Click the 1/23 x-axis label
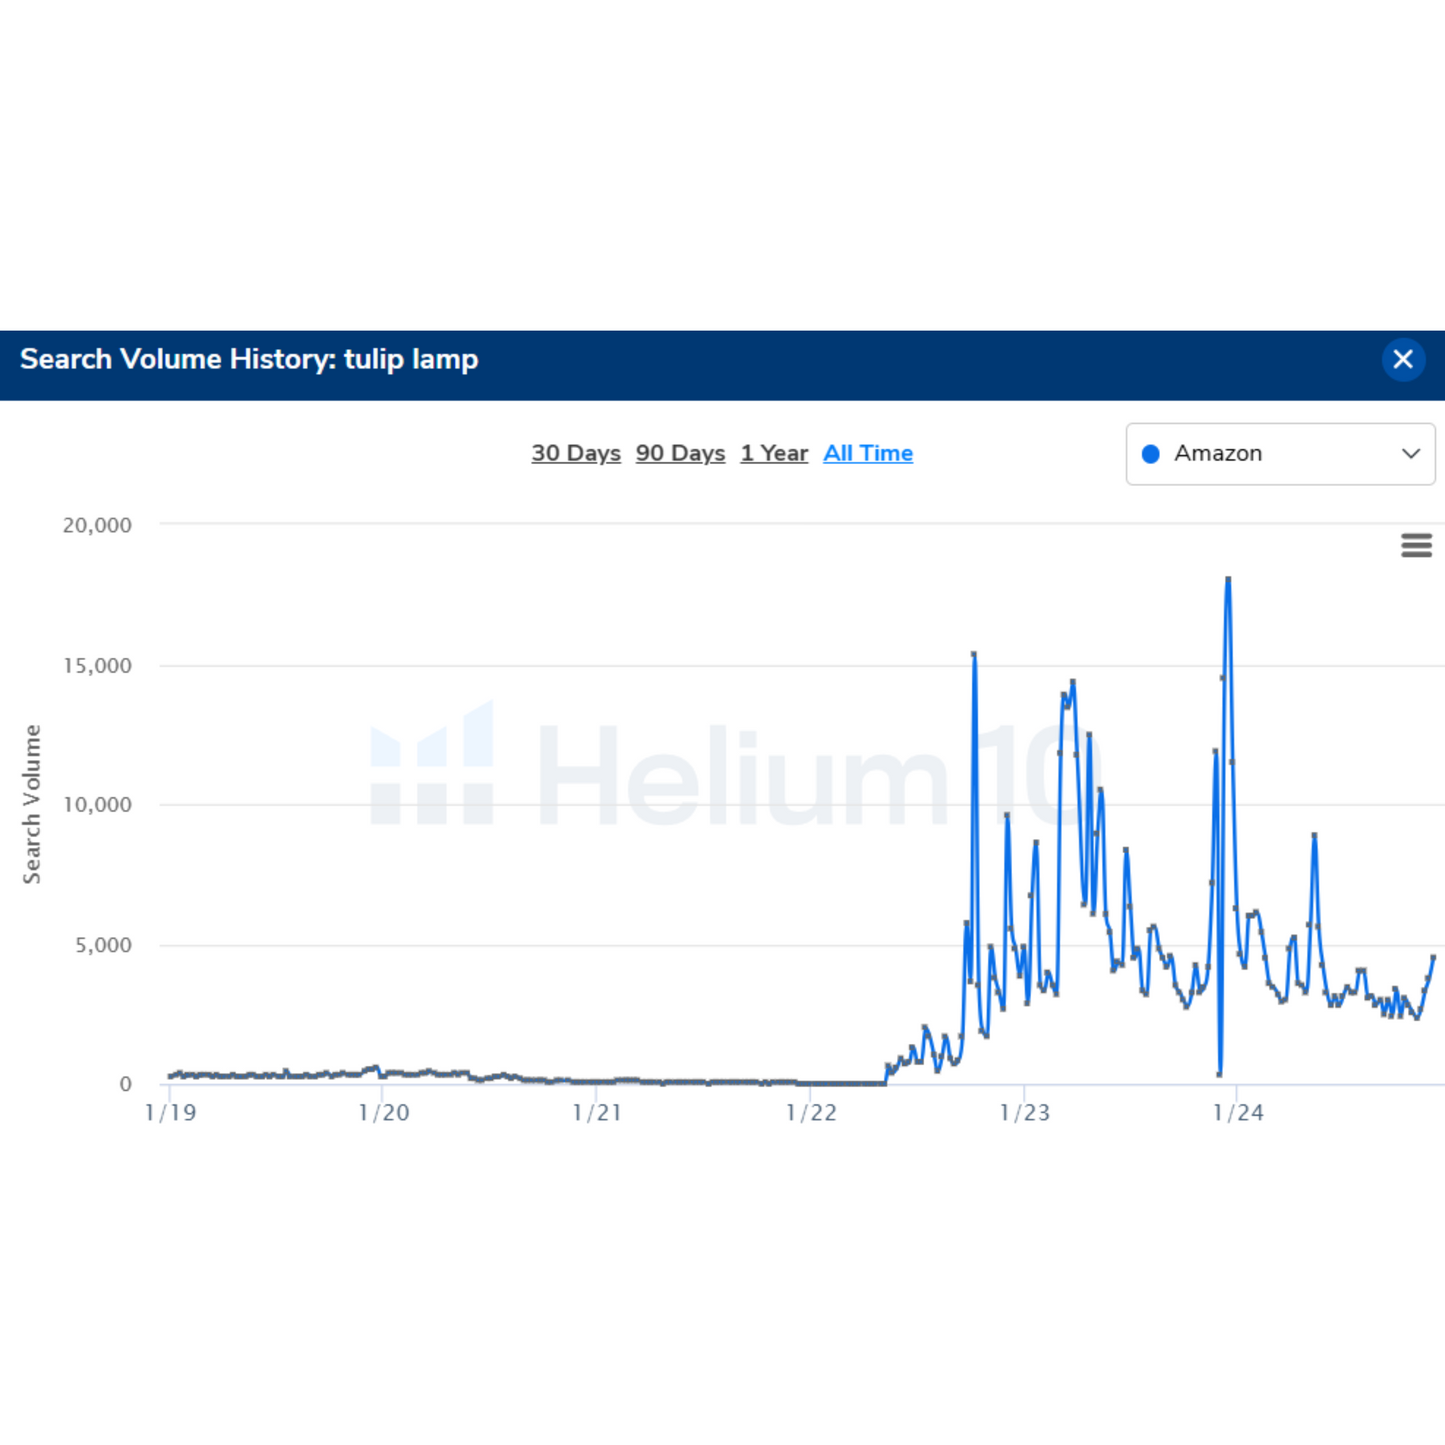Image resolution: width=1445 pixels, height=1445 pixels. tap(1025, 1112)
